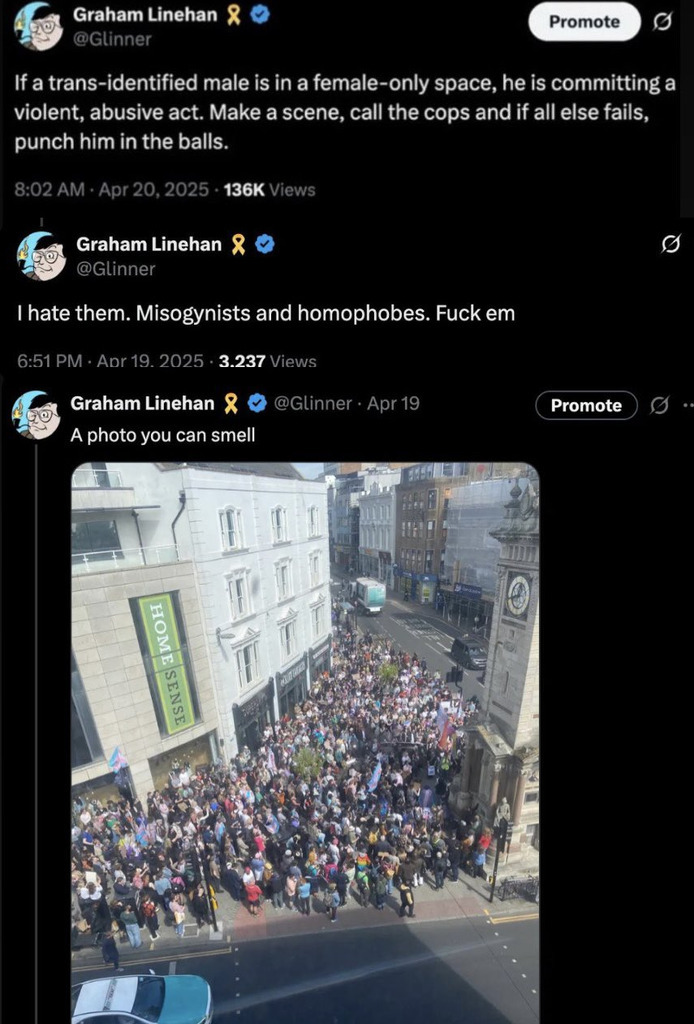Viewport: 694px width, 1024px height.
Task: Click the 8:02 AM Apr 20, 2025 timestamp
Action: 111,190
